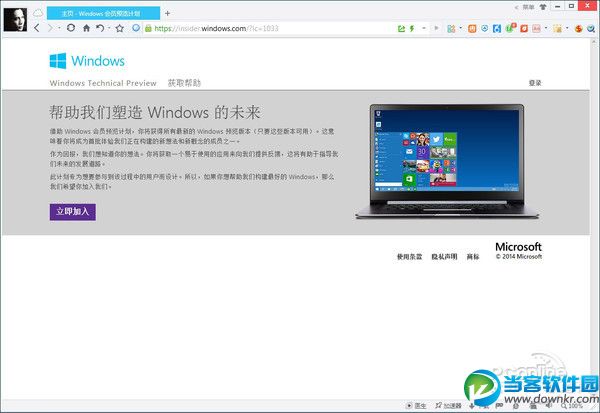This screenshot has height=413, width=600.
Task: Click the laptop Windows 10 preview image
Action: click(447, 161)
